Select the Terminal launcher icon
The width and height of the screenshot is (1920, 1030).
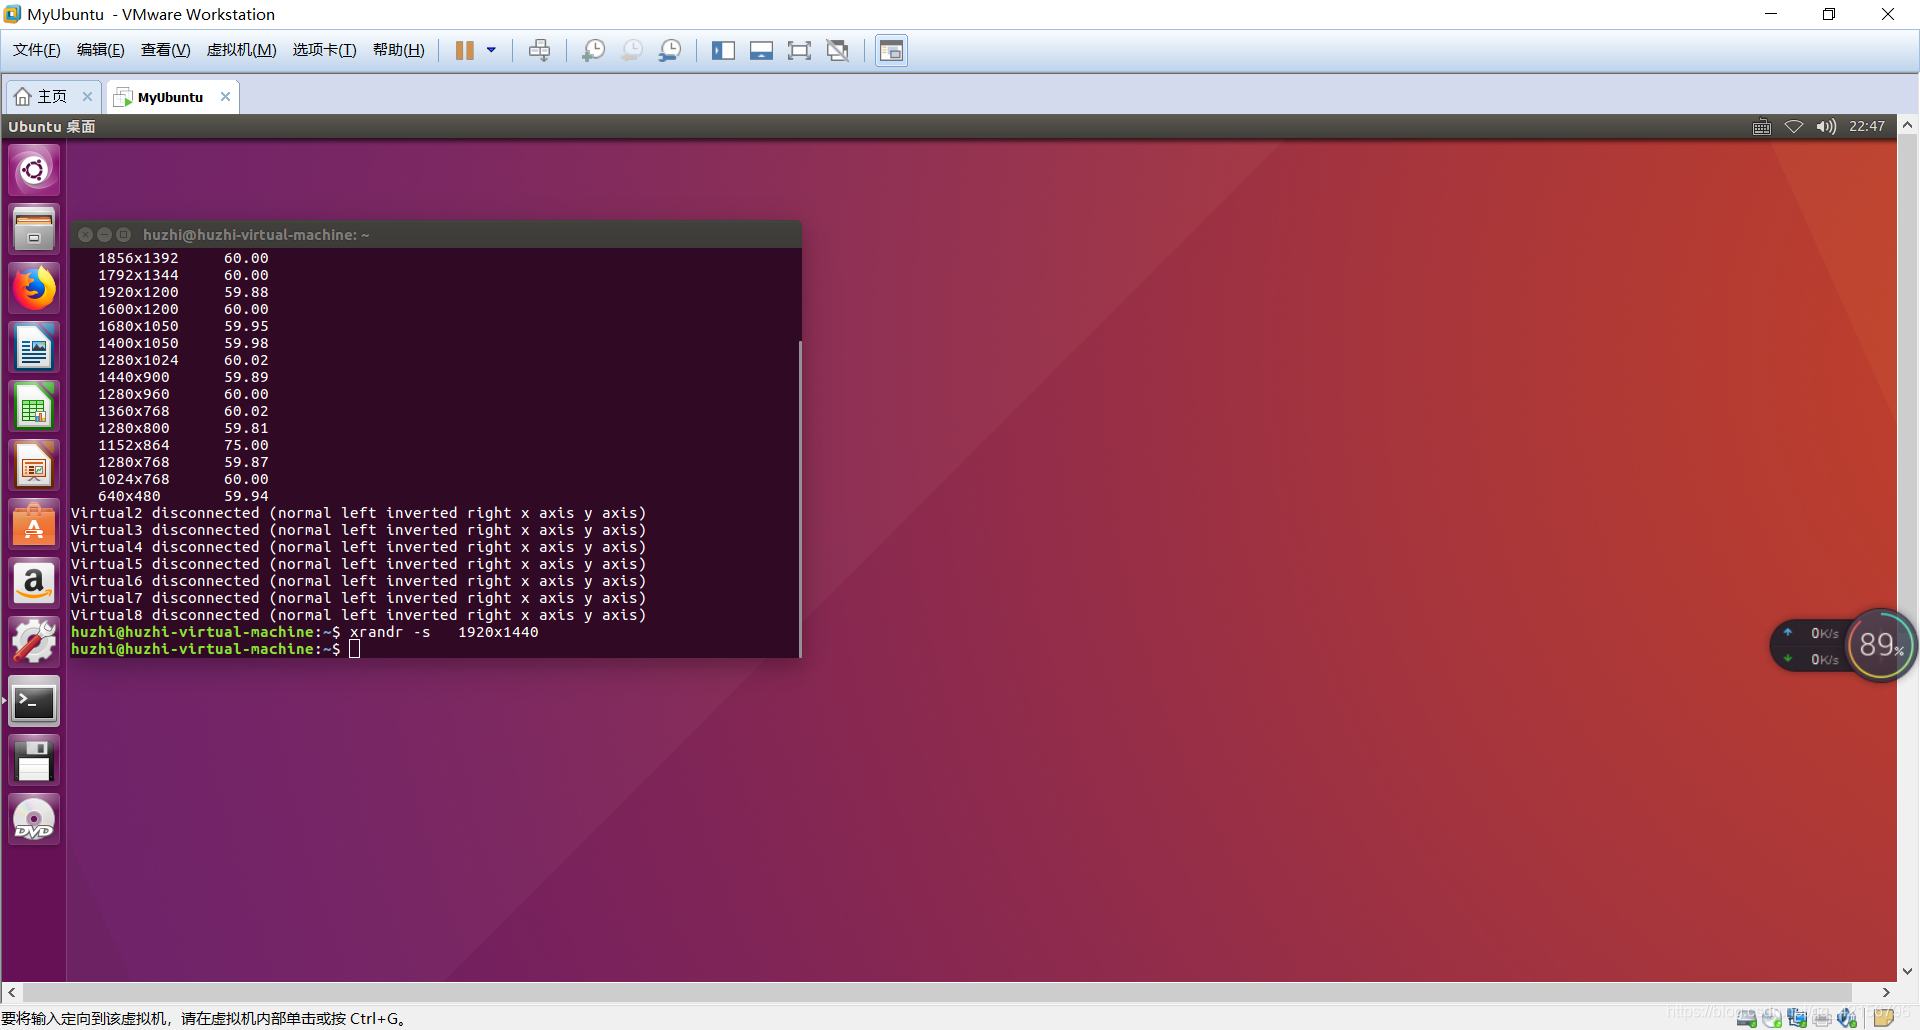34,701
